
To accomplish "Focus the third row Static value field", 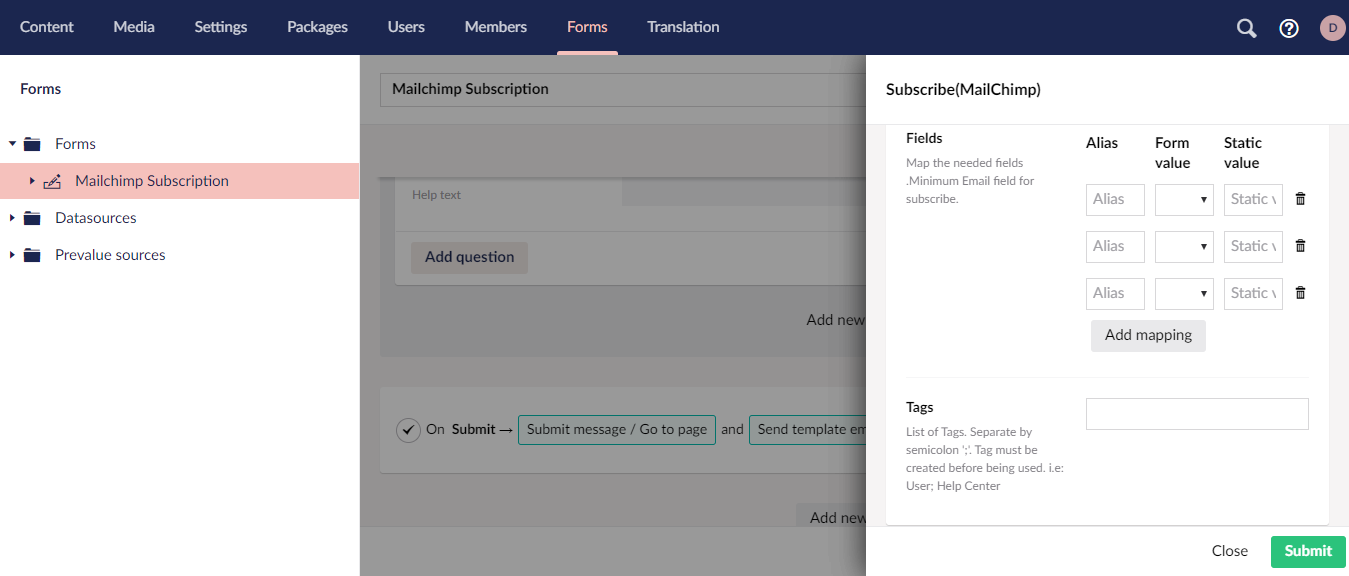I will [1253, 293].
